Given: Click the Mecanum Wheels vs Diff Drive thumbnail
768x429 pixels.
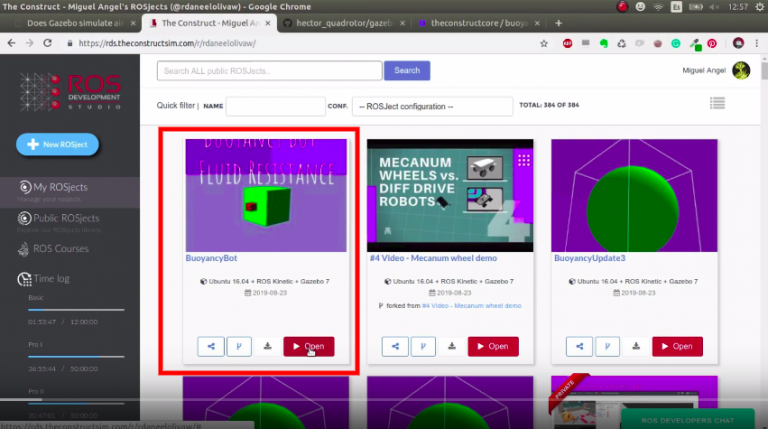Looking at the screenshot, I should coord(450,195).
